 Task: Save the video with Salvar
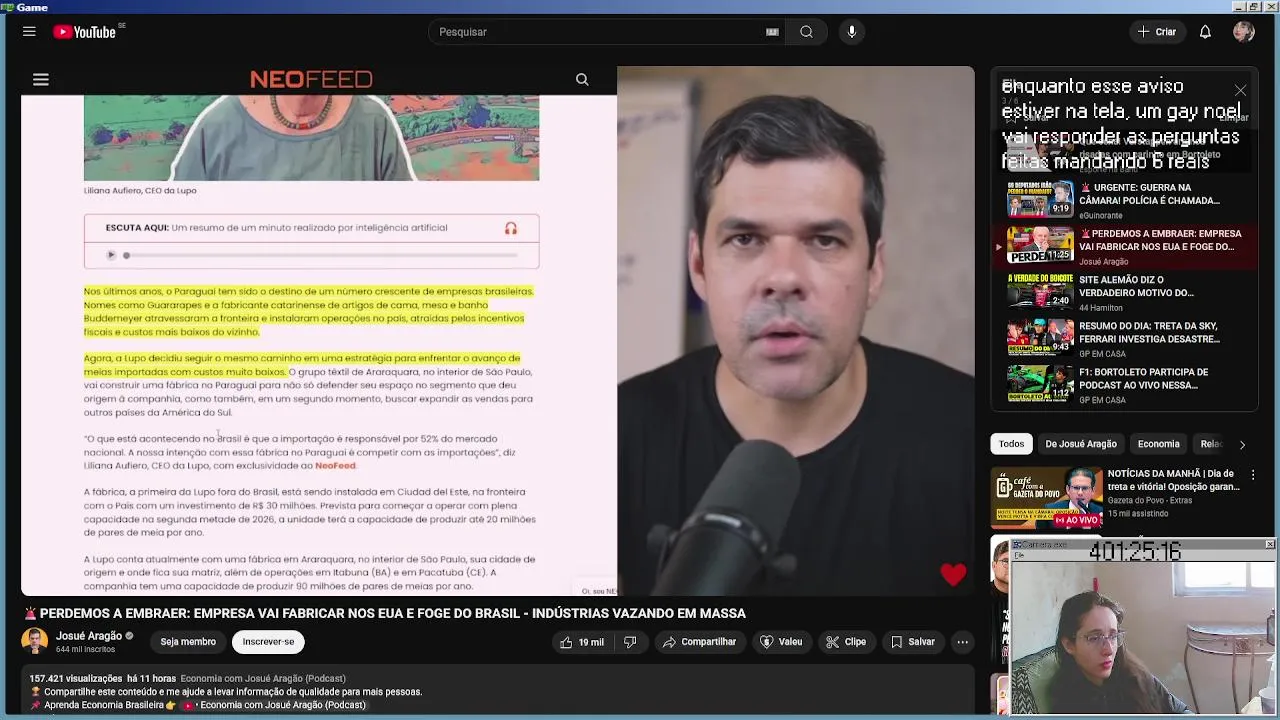913,642
